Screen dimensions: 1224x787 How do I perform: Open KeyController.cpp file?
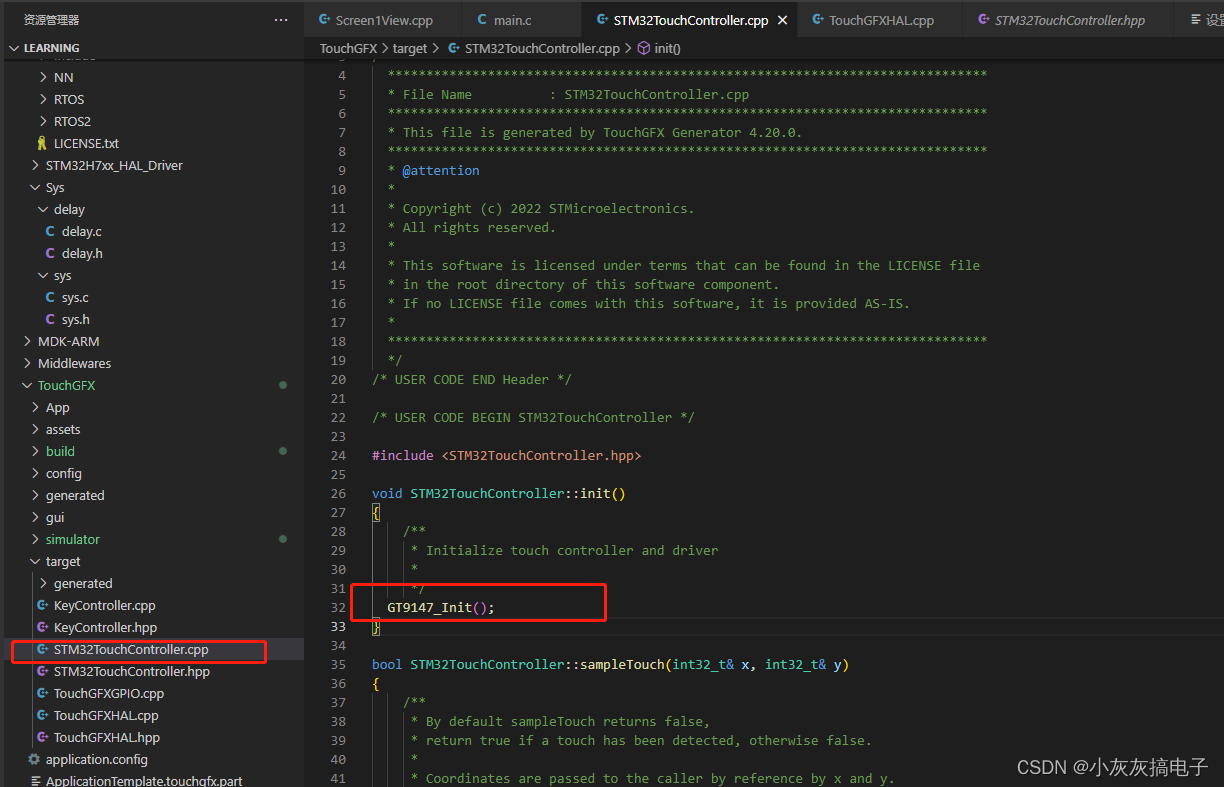click(104, 605)
